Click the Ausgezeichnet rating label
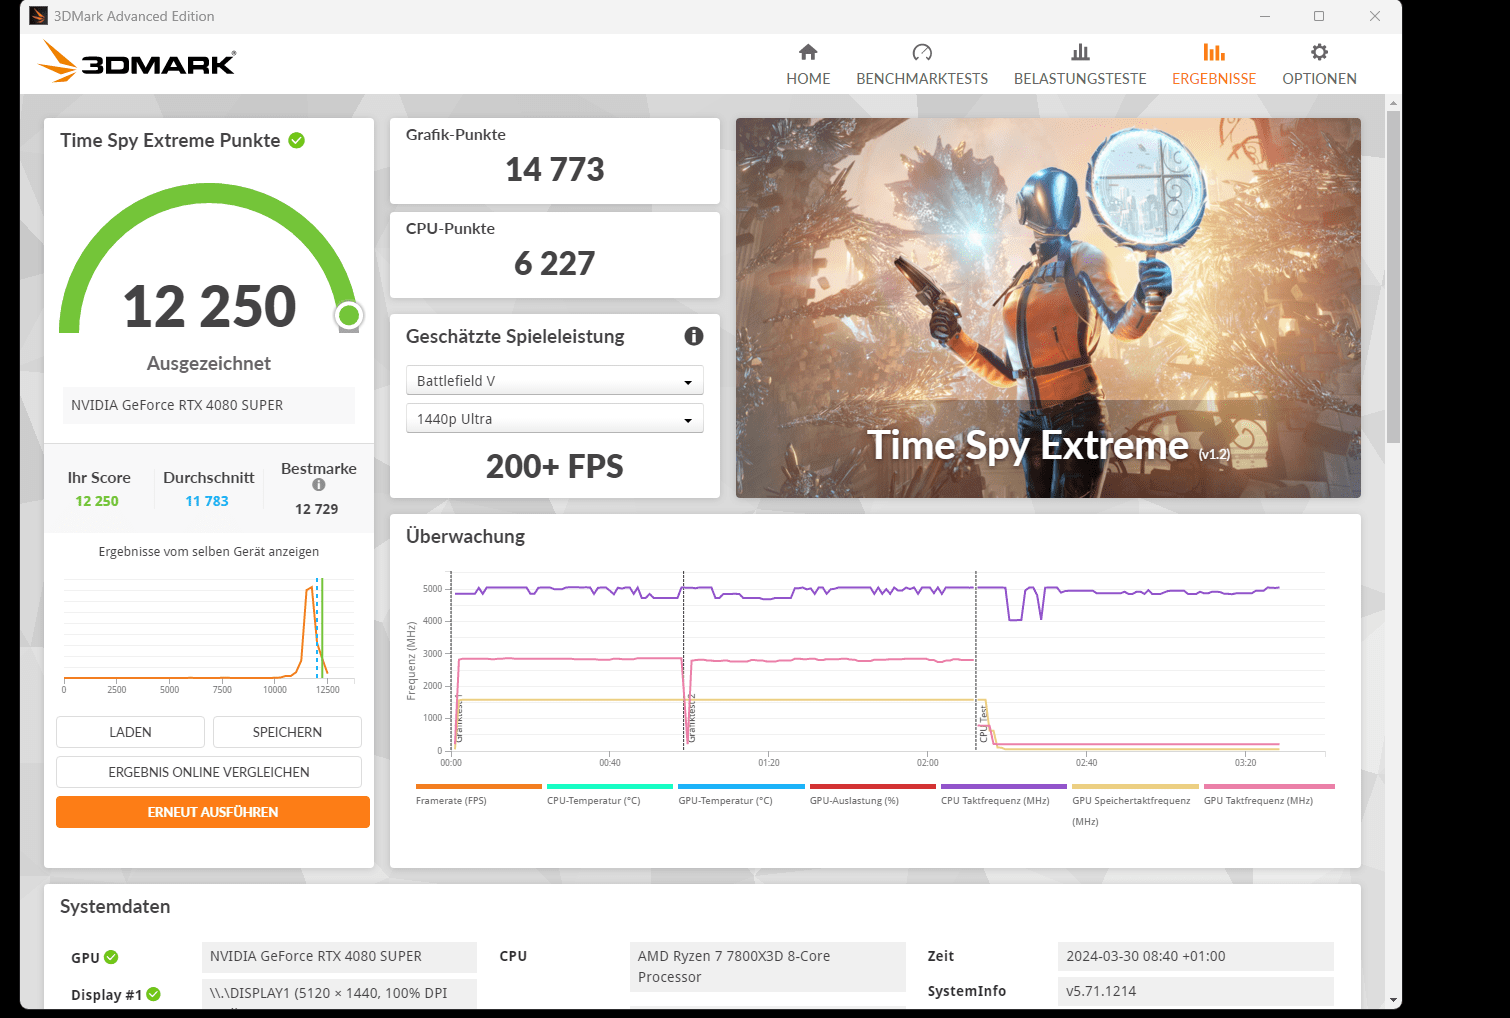 click(x=209, y=363)
